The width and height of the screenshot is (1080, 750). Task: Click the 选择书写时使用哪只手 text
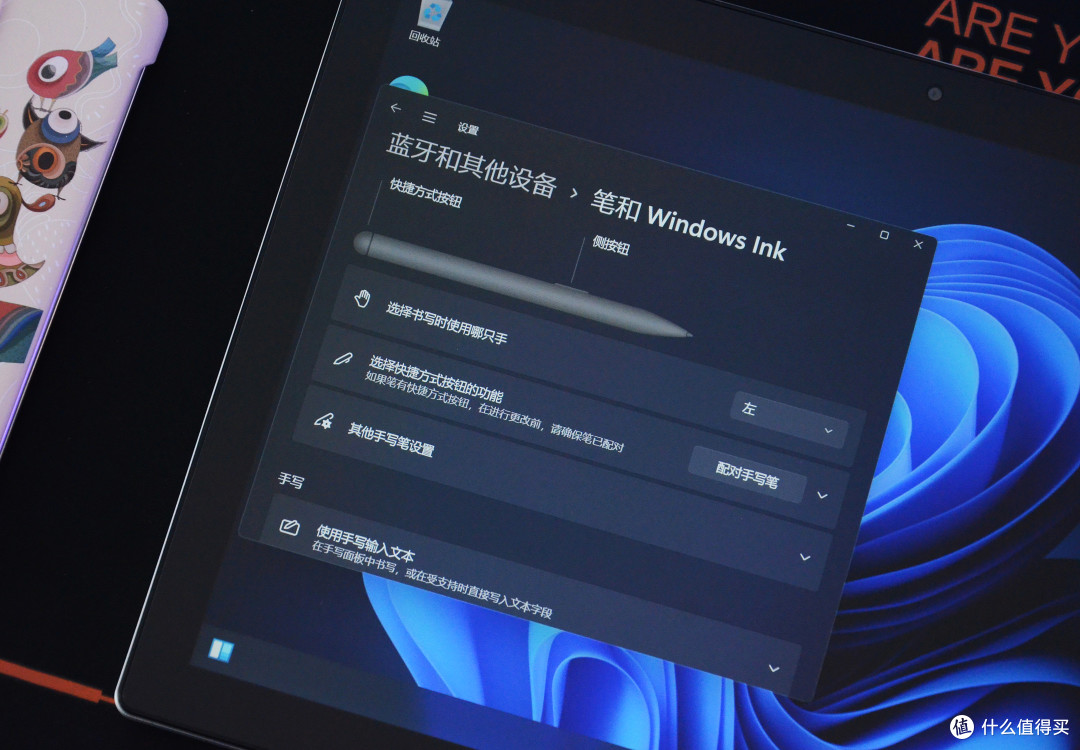coord(446,322)
